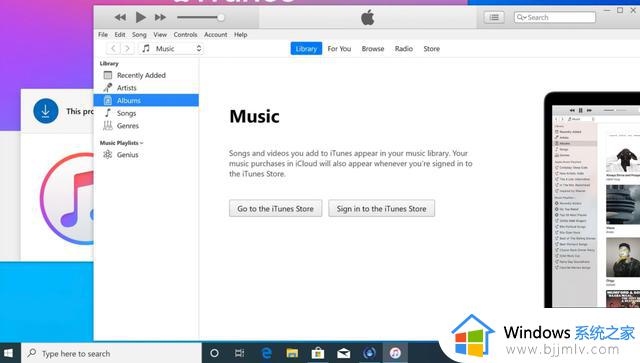Viewport: 640px width, 363px height.
Task: Click the iTunes icon on the taskbar
Action: pyautogui.click(x=395, y=353)
